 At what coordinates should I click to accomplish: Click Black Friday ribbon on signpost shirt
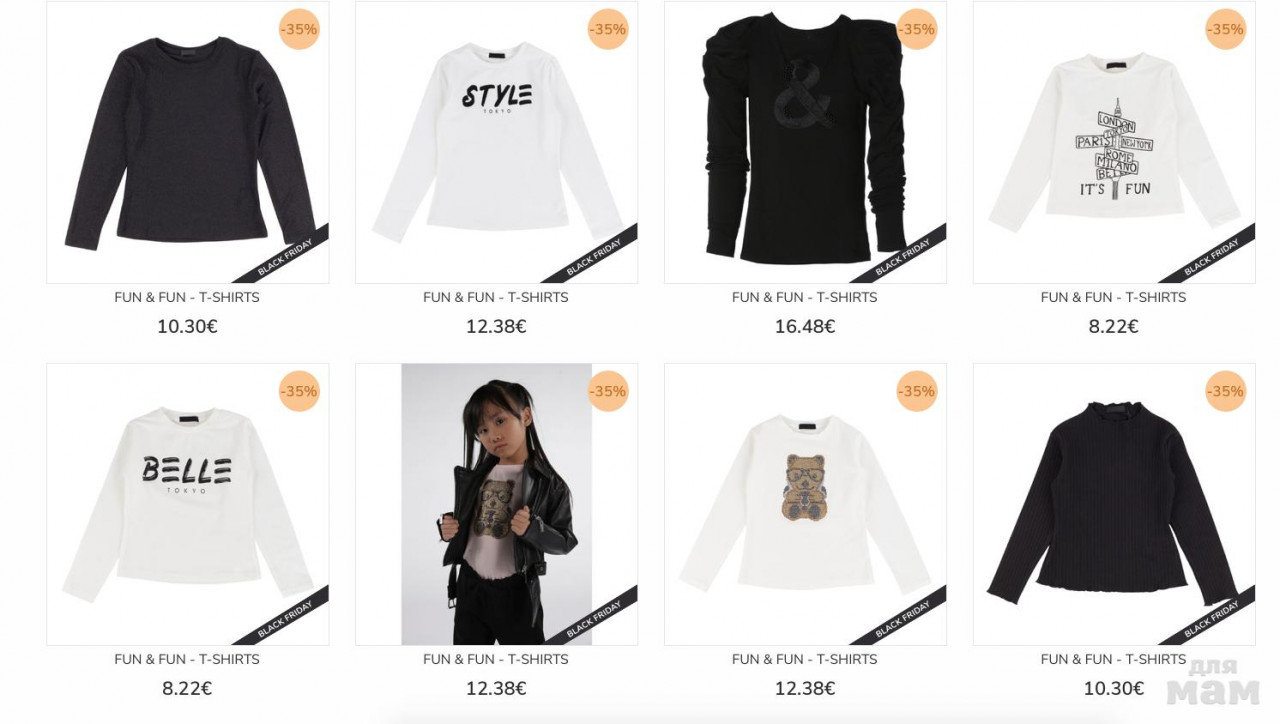[x=1211, y=256]
